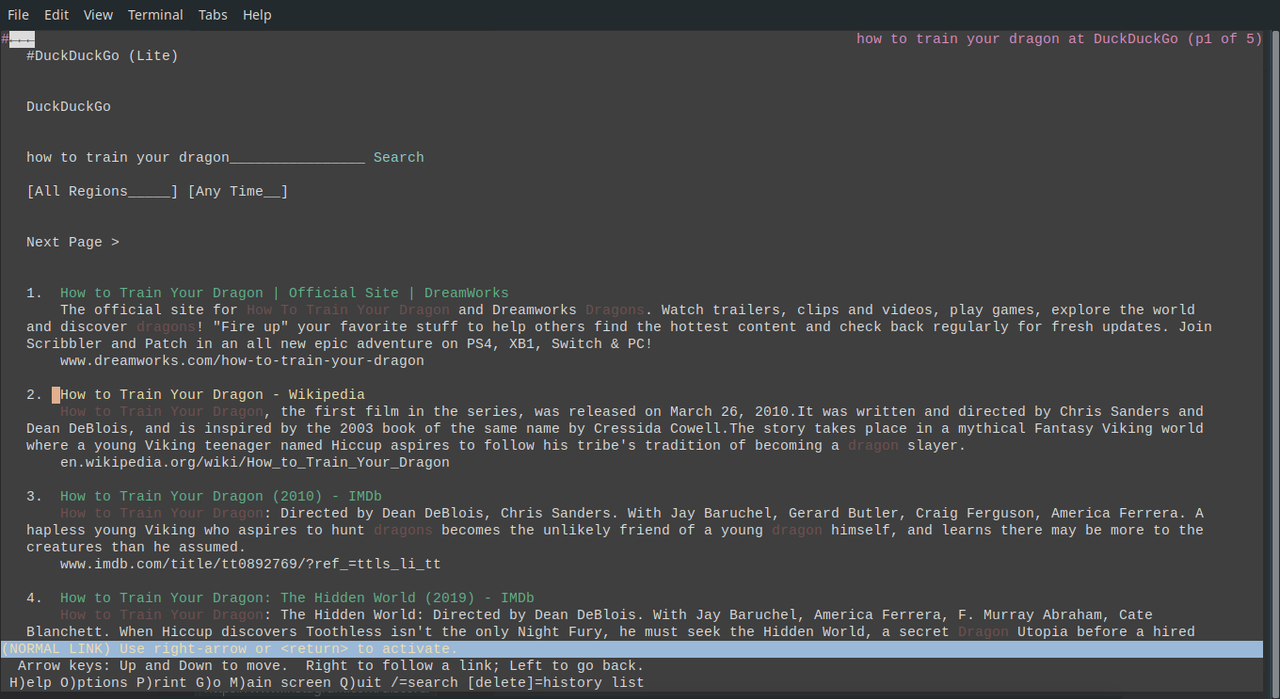Open the Tabs menu
Screen dimensions: 1280x699
click(x=213, y=15)
